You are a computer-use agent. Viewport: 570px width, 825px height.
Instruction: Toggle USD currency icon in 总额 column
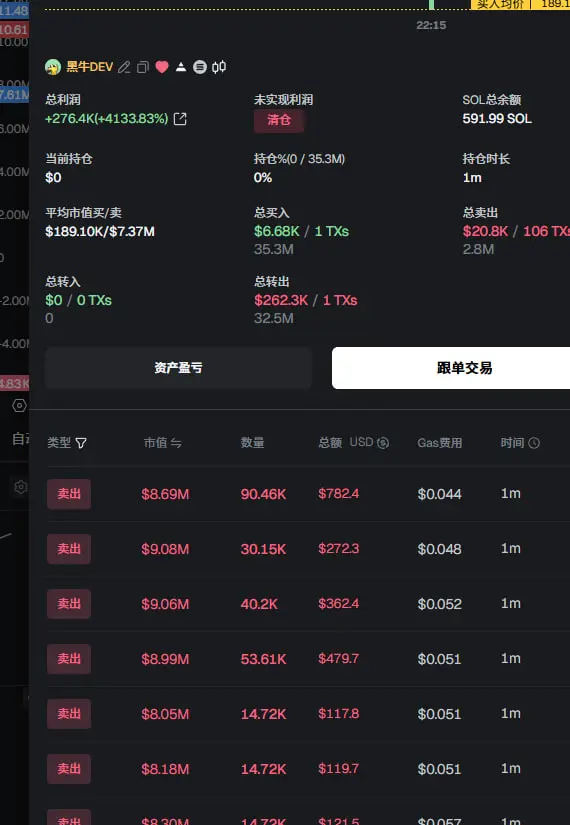(x=383, y=443)
